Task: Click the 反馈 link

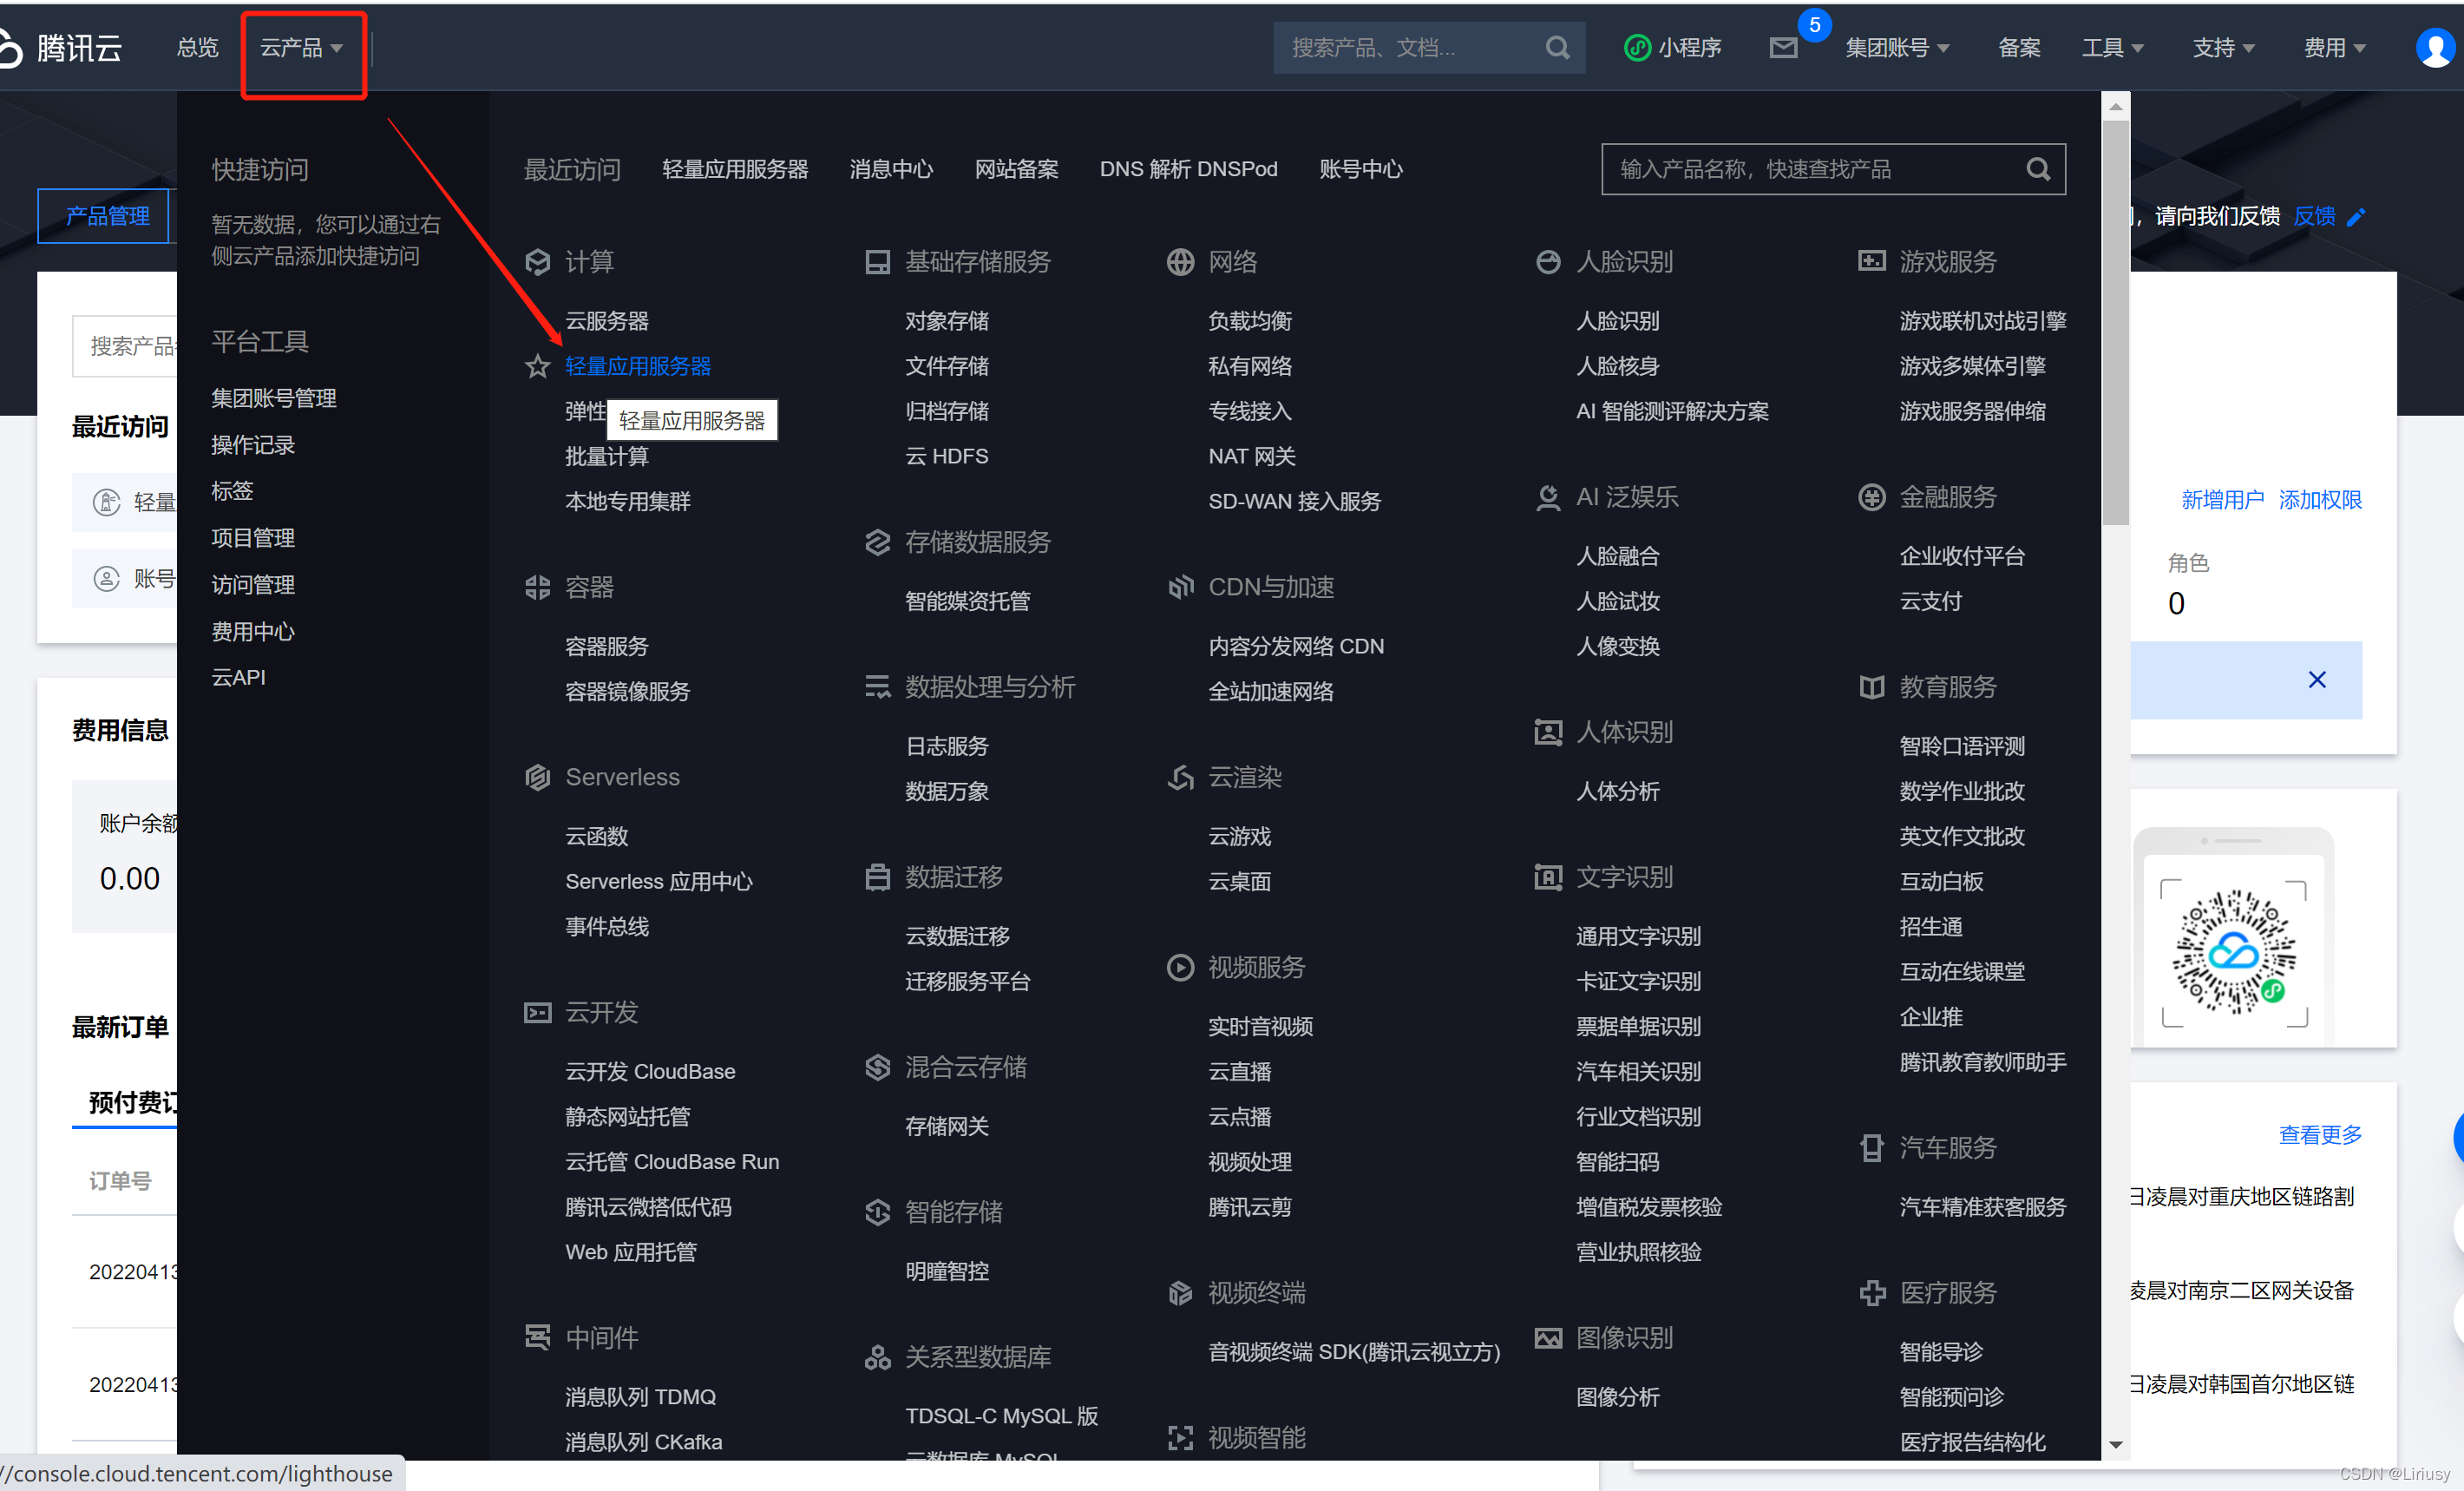Action: coord(2314,216)
